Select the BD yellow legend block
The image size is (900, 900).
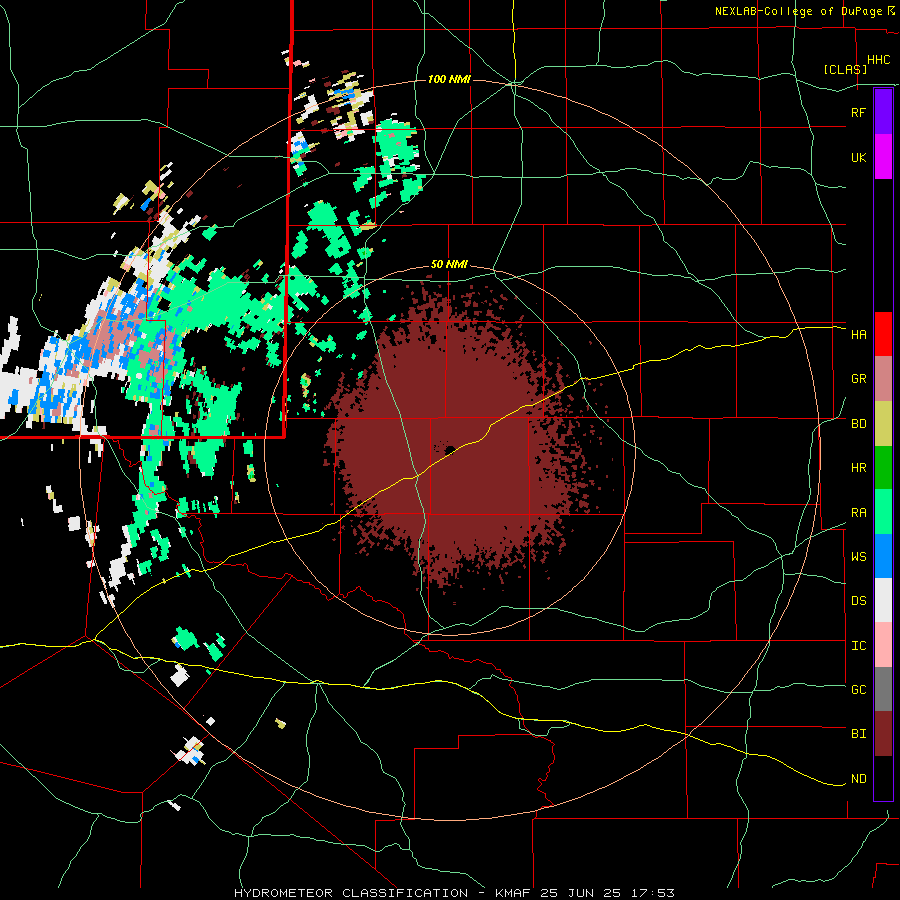coord(883,423)
